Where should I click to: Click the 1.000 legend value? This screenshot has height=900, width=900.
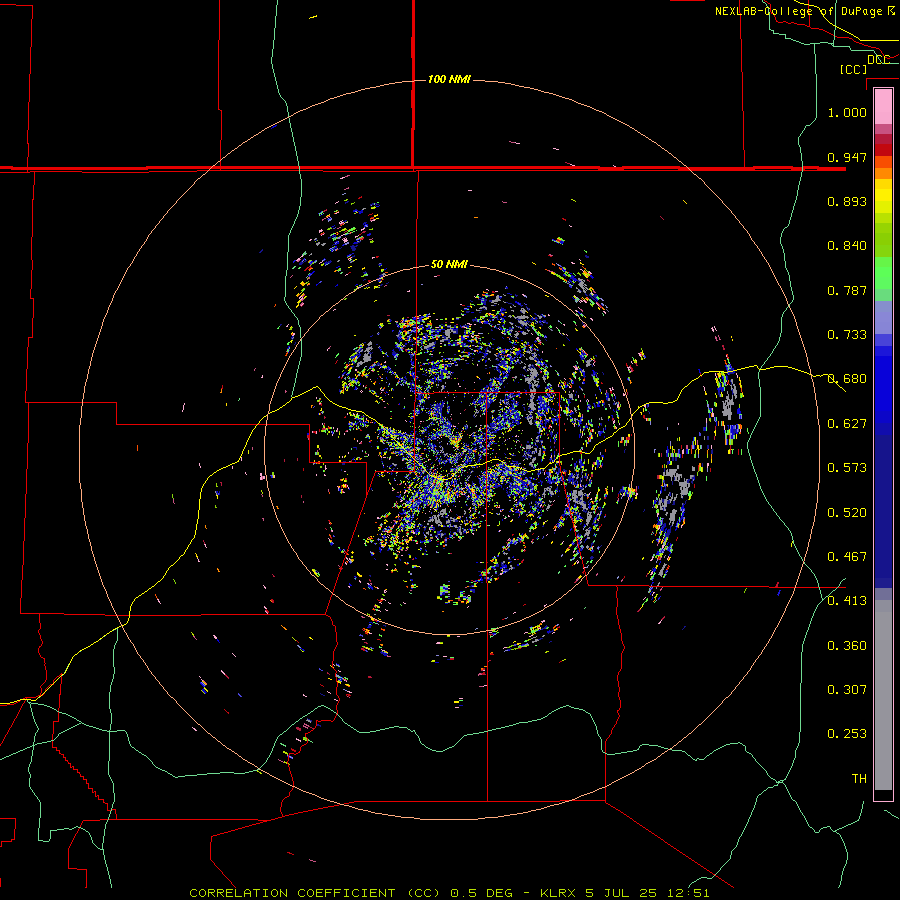pyautogui.click(x=847, y=112)
